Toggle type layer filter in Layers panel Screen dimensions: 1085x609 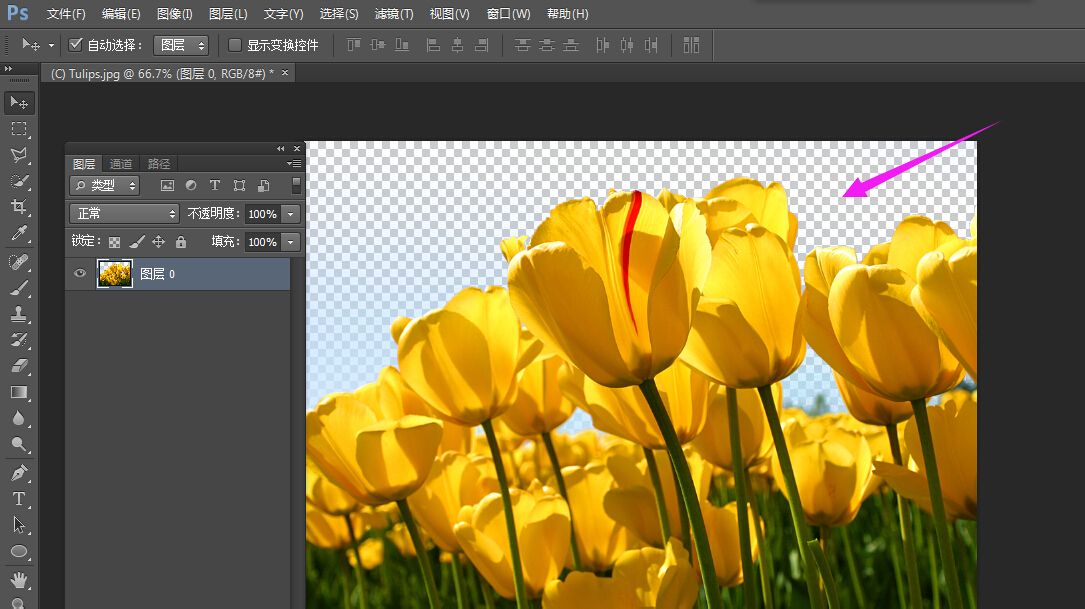[215, 185]
